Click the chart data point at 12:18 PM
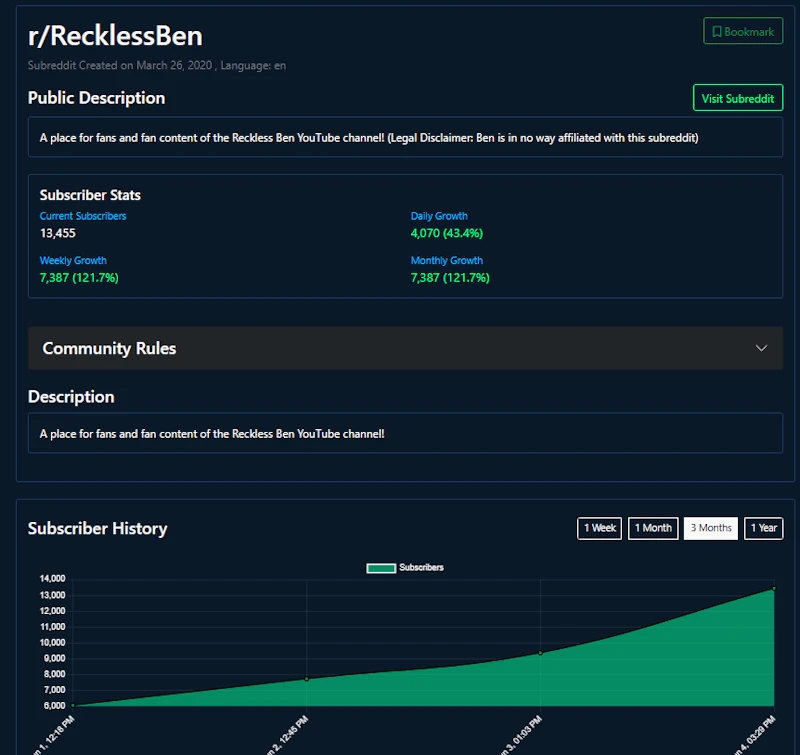 click(73, 706)
